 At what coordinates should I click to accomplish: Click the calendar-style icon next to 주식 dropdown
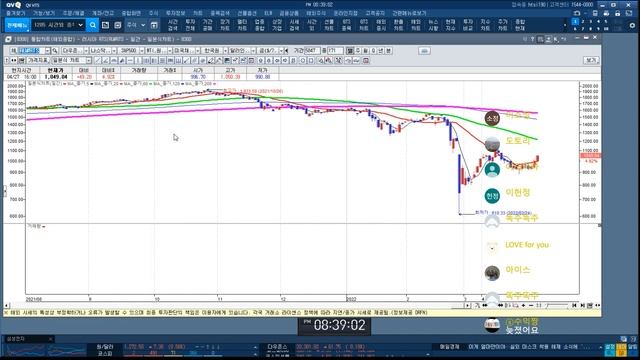(154, 25)
